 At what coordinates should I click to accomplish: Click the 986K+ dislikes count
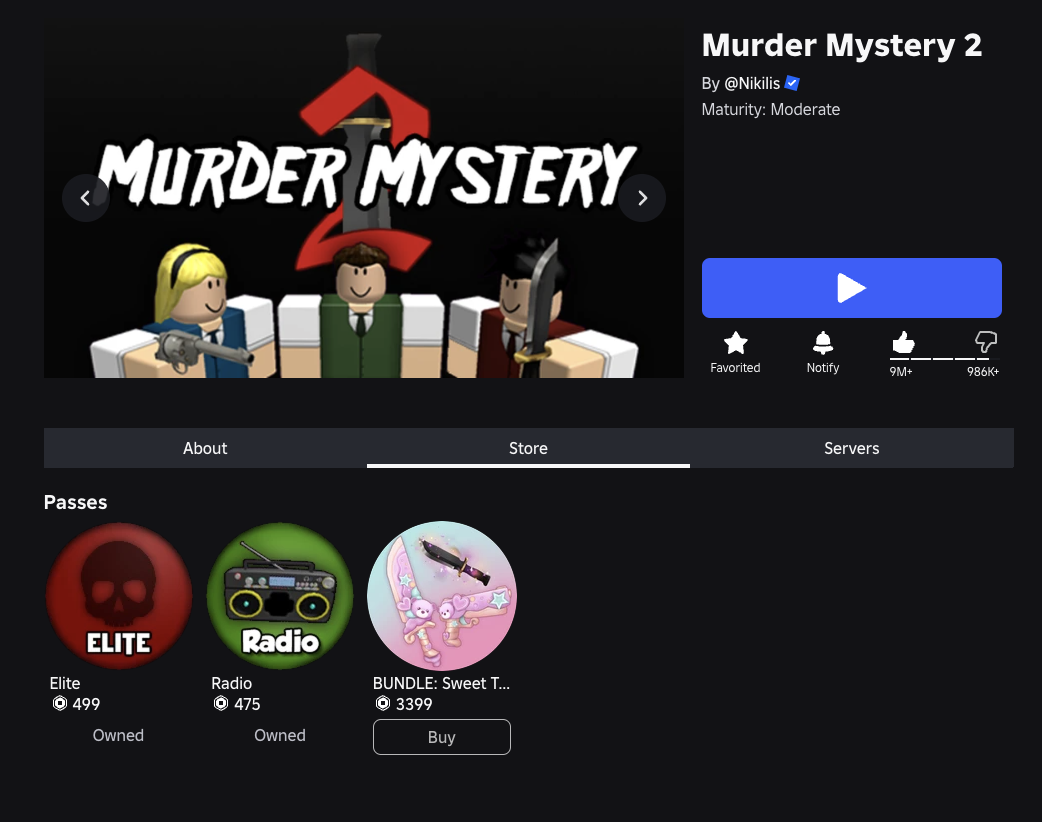[983, 372]
